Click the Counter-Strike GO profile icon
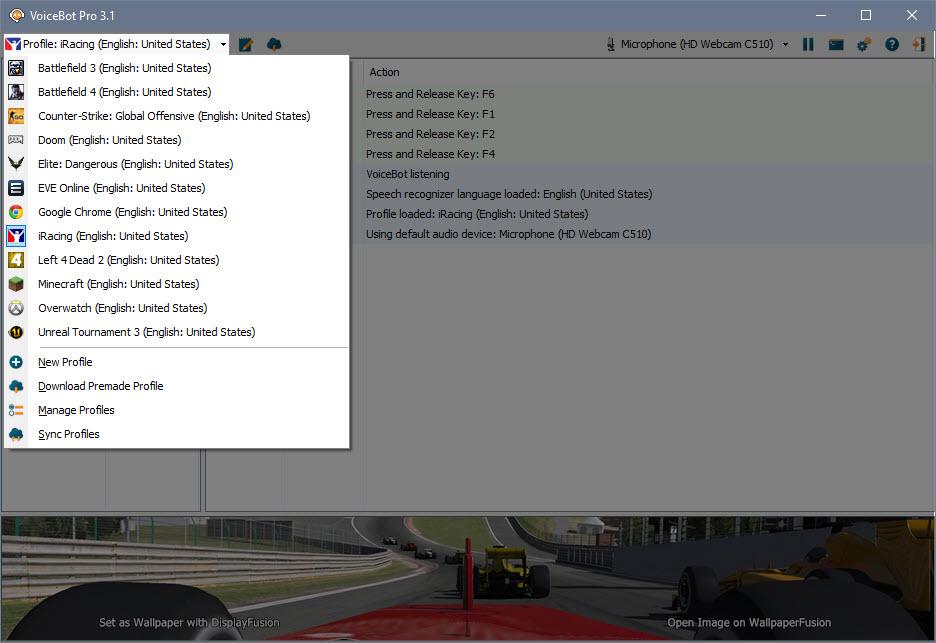Screen dimensions: 936x643 [16, 116]
